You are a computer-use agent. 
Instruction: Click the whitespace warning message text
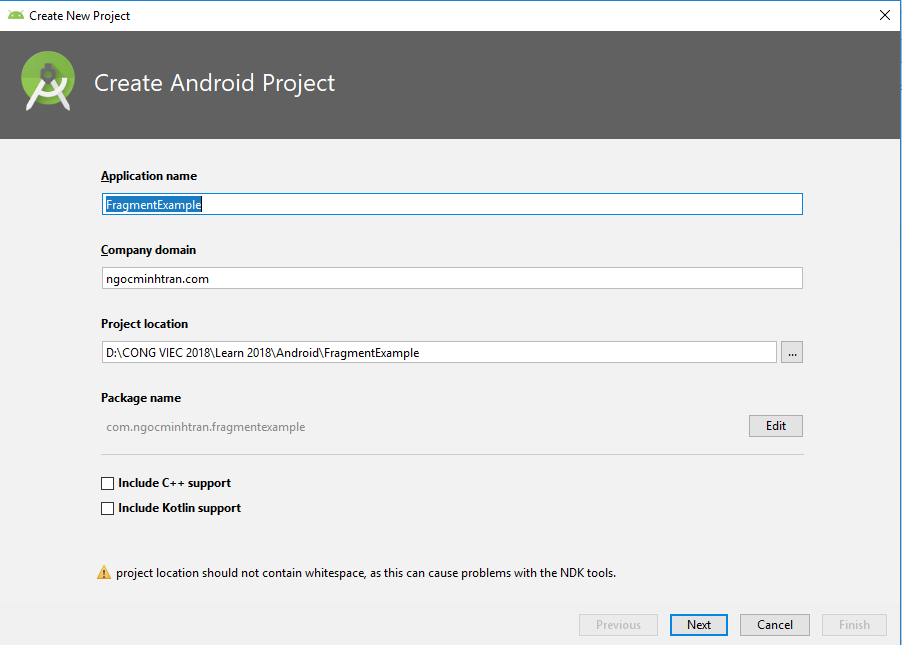pos(366,573)
